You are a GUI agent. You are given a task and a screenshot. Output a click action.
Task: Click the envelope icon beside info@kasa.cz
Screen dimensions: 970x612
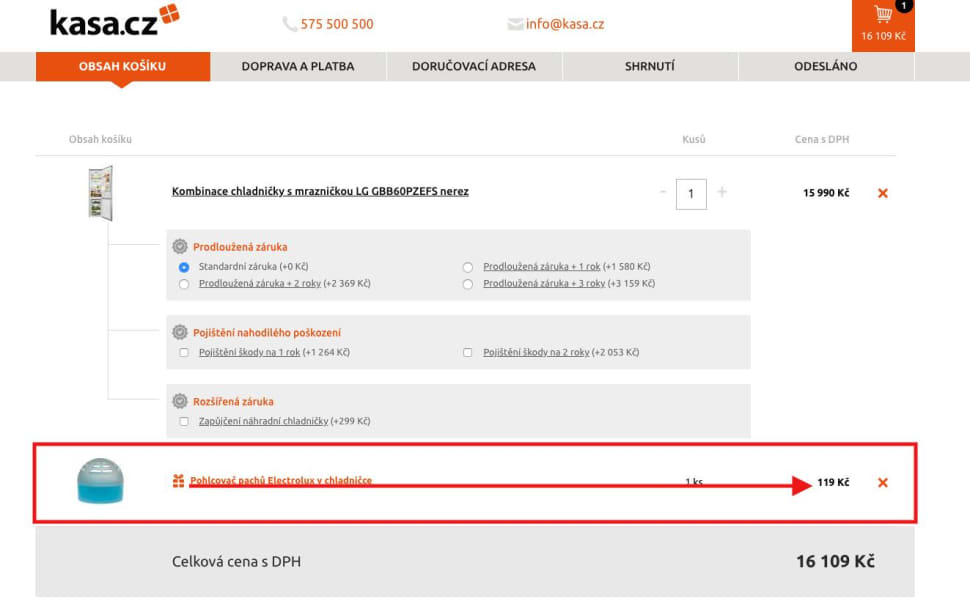pos(515,24)
